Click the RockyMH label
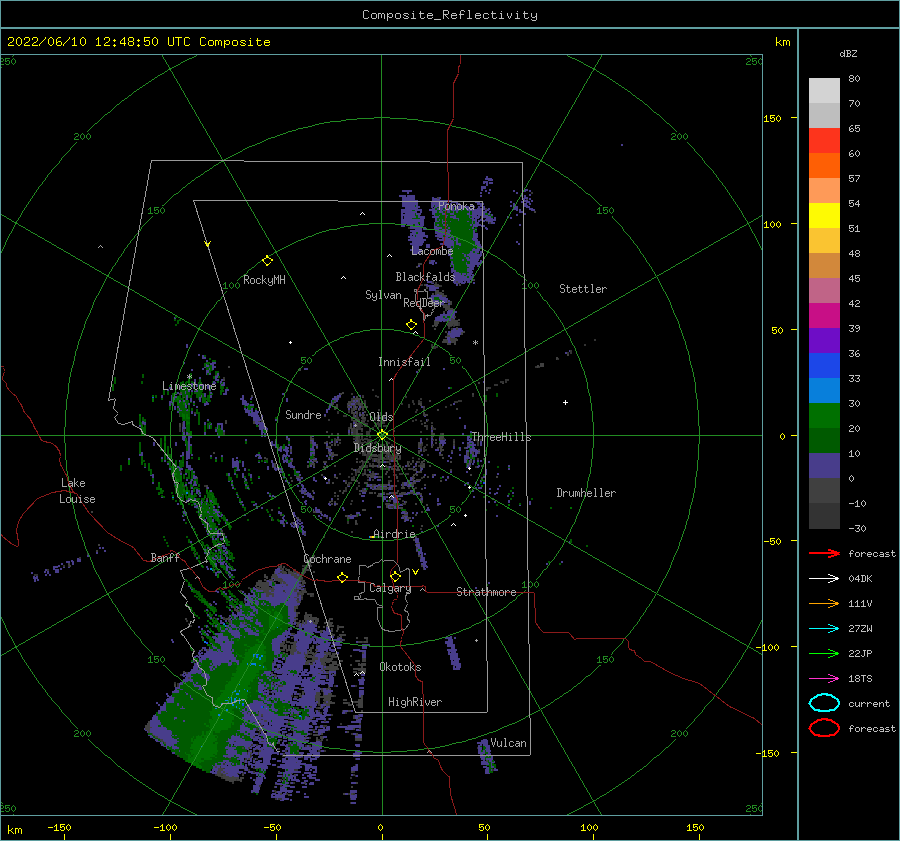This screenshot has height=841, width=900. 264,280
